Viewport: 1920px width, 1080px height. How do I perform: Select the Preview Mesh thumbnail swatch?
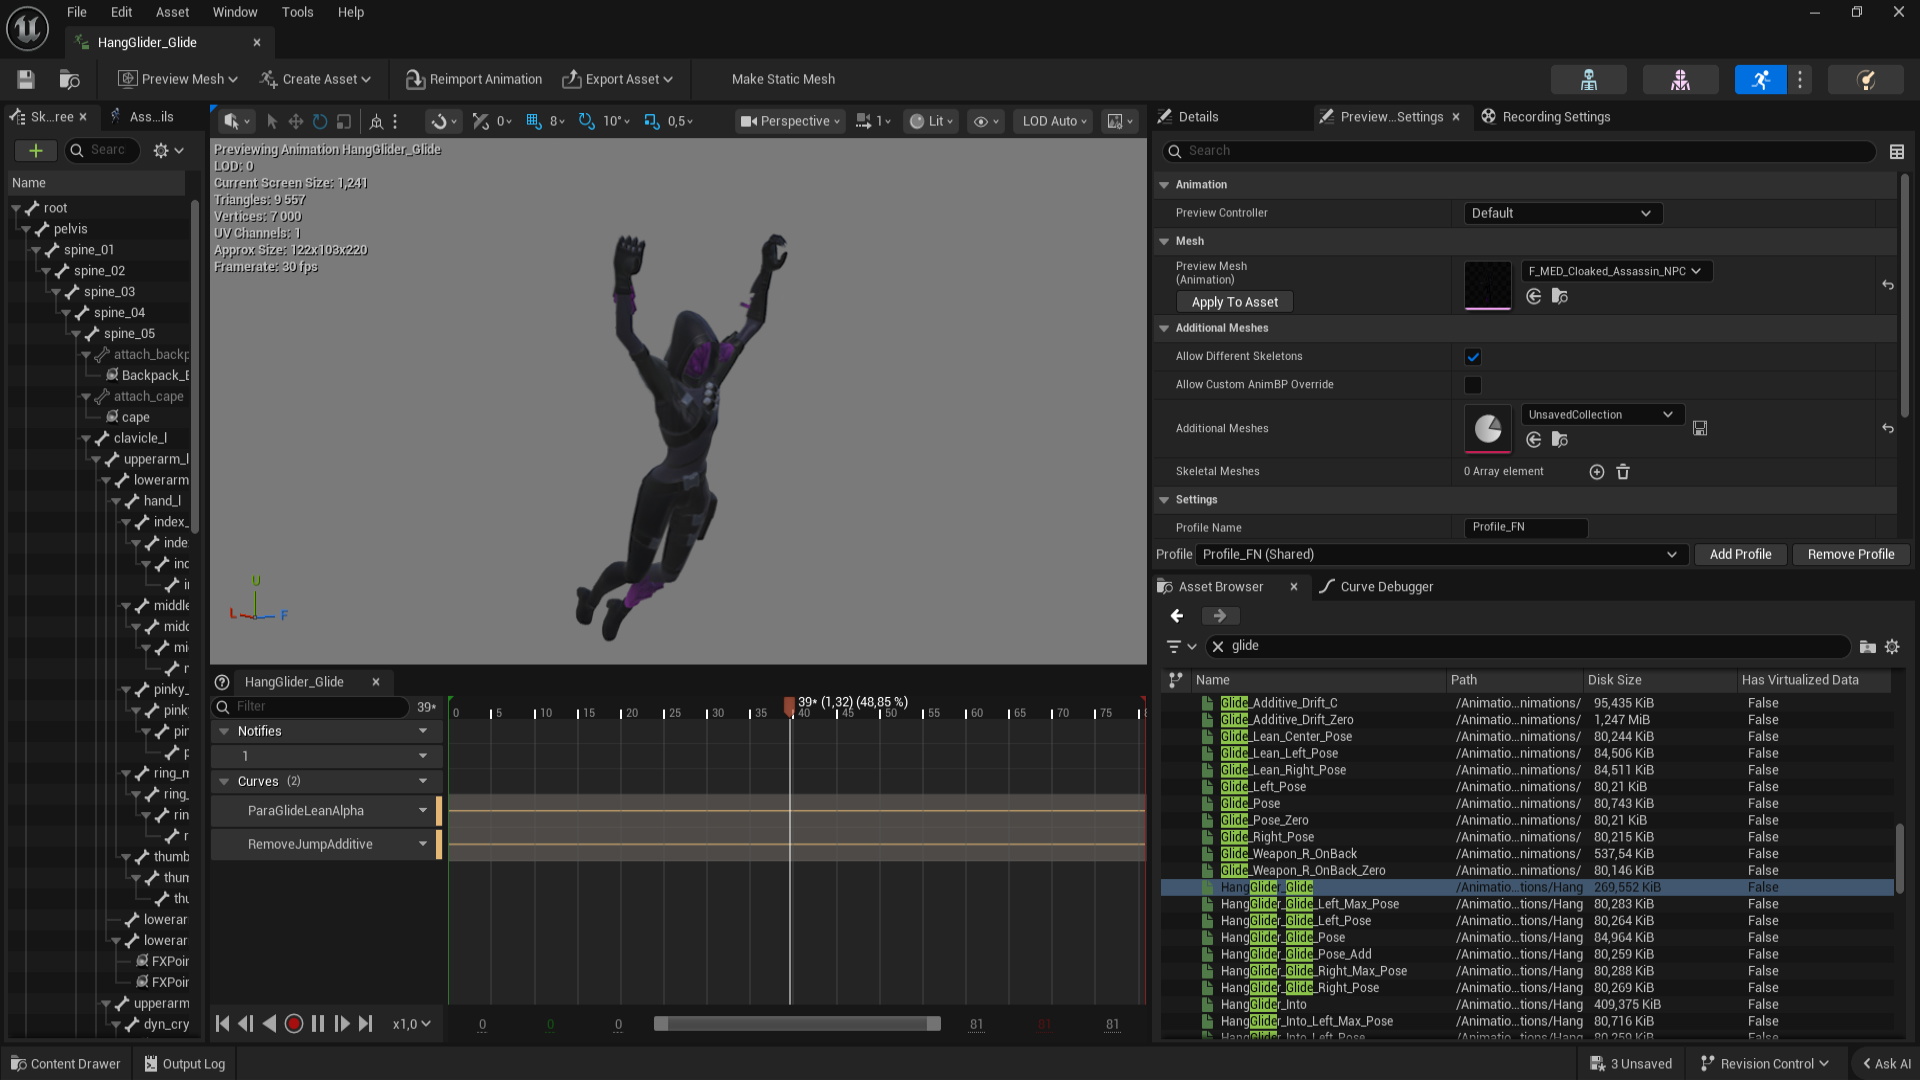(1487, 285)
